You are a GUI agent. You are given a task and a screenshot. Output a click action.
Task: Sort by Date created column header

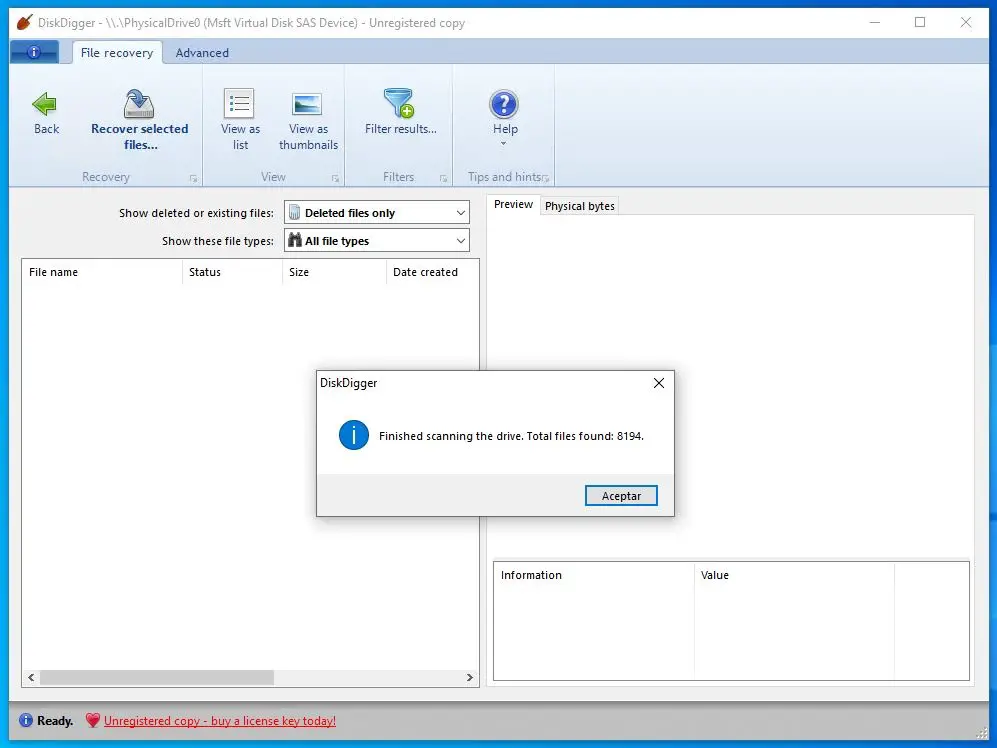tap(432, 272)
